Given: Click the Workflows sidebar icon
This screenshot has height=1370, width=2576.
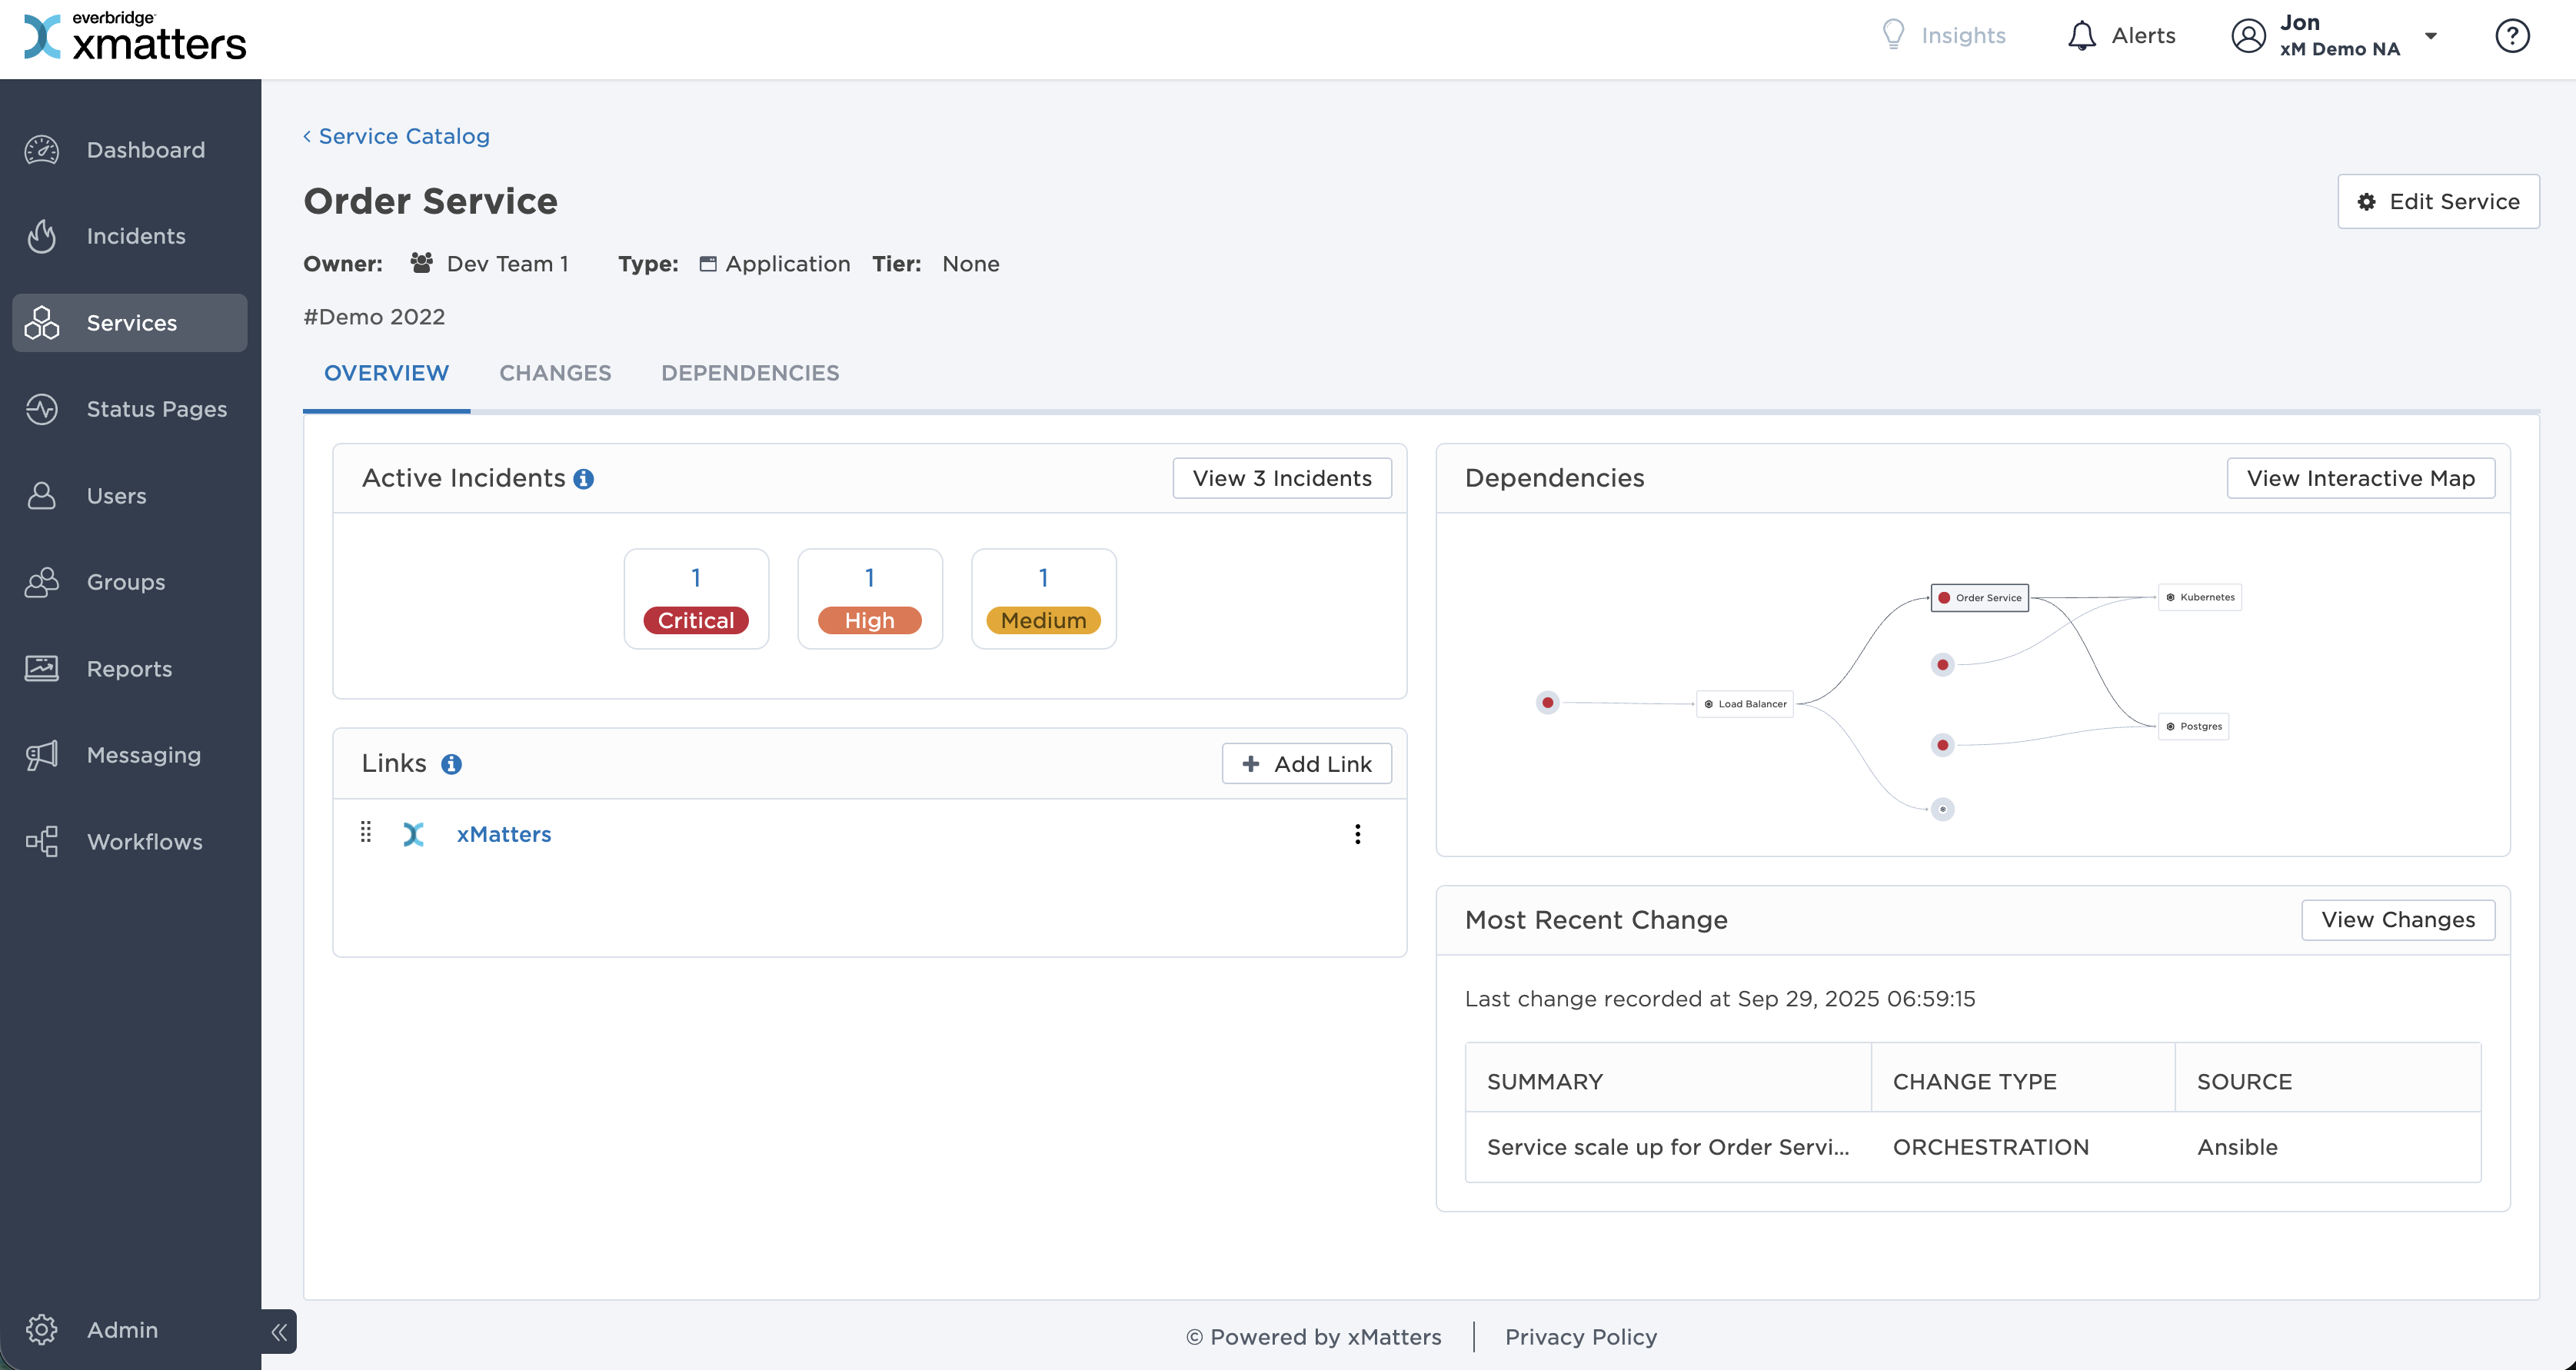Looking at the screenshot, I should [x=42, y=841].
